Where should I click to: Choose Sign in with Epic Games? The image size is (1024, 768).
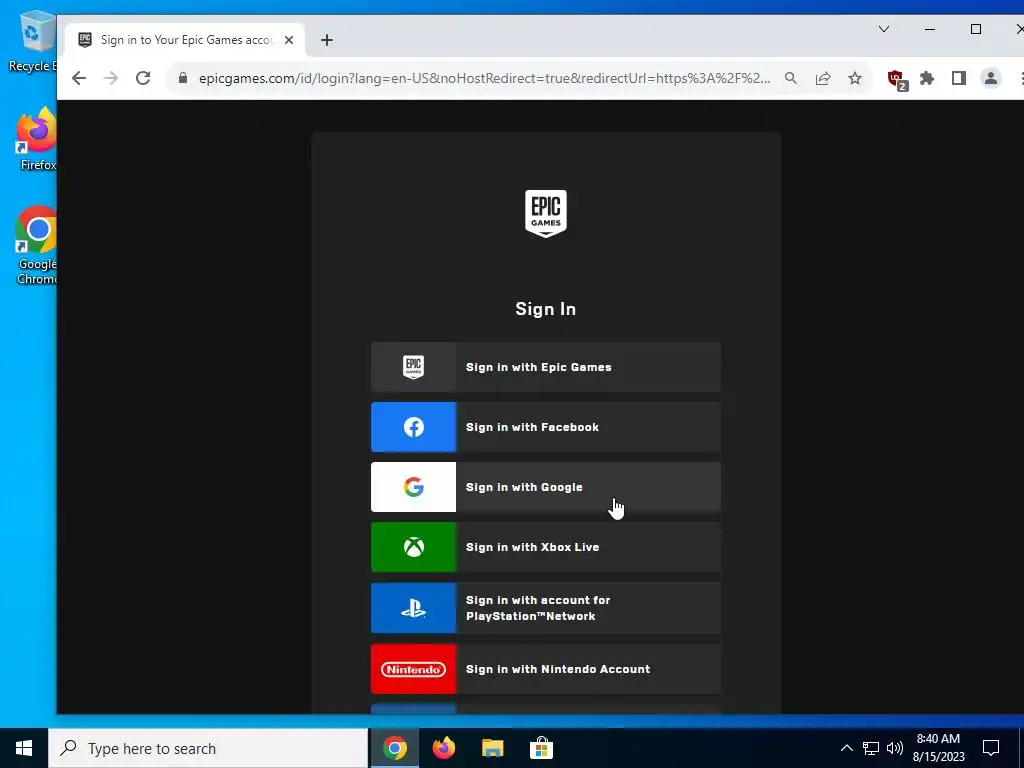pos(545,367)
